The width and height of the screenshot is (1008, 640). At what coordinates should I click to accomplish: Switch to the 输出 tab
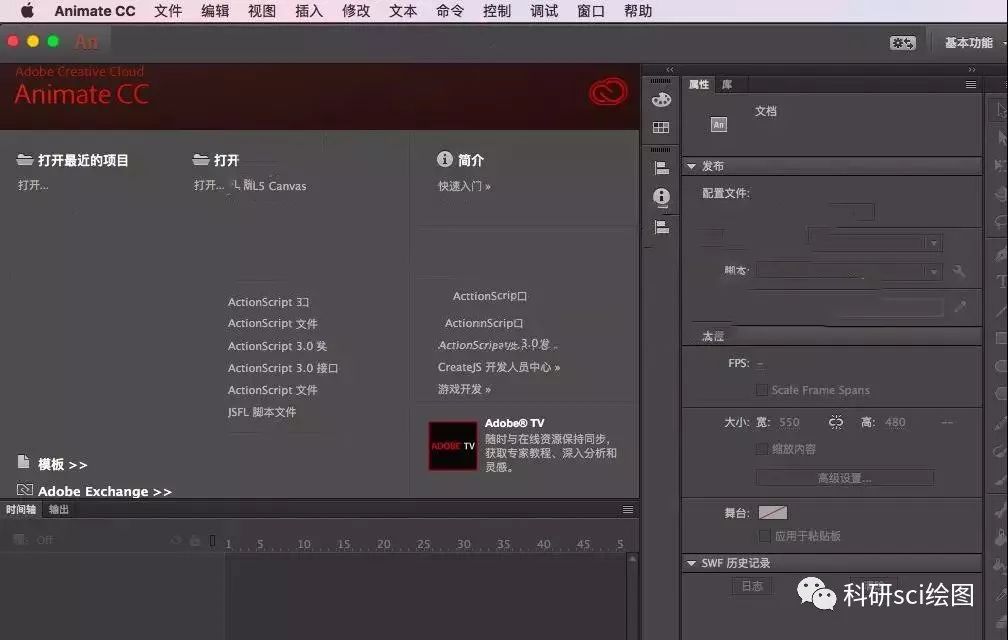[58, 510]
